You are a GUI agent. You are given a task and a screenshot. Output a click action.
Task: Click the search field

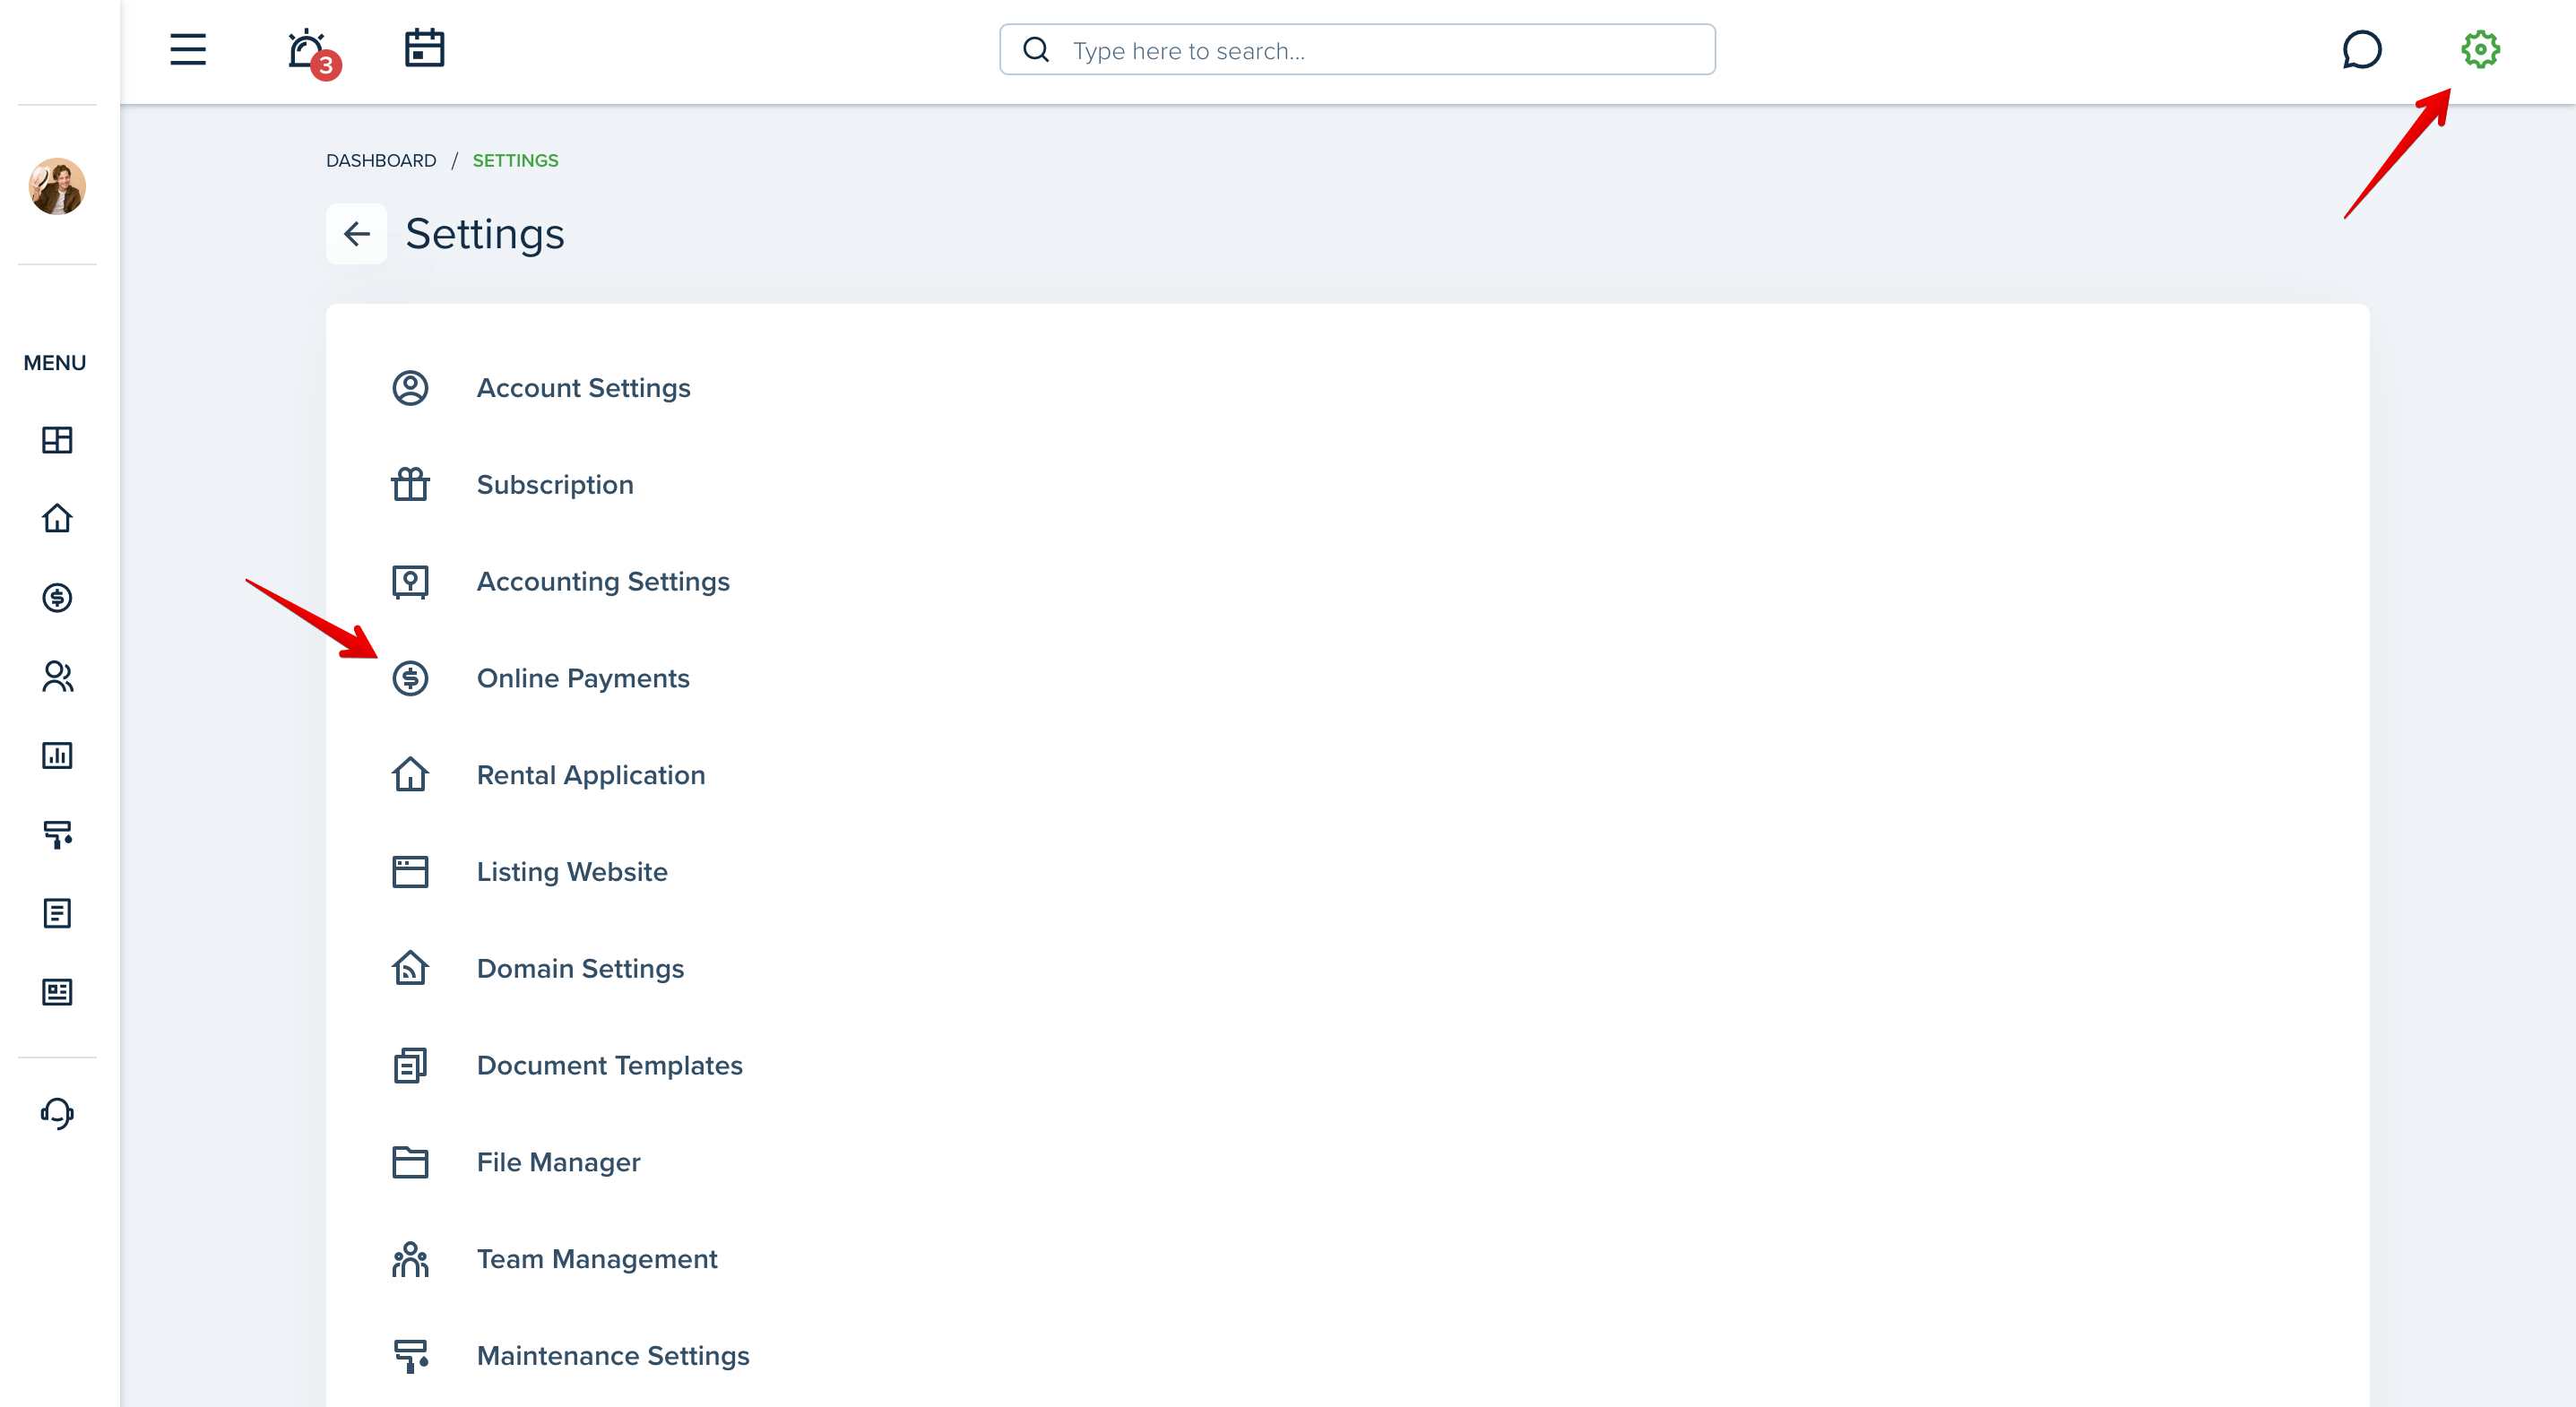1357,50
